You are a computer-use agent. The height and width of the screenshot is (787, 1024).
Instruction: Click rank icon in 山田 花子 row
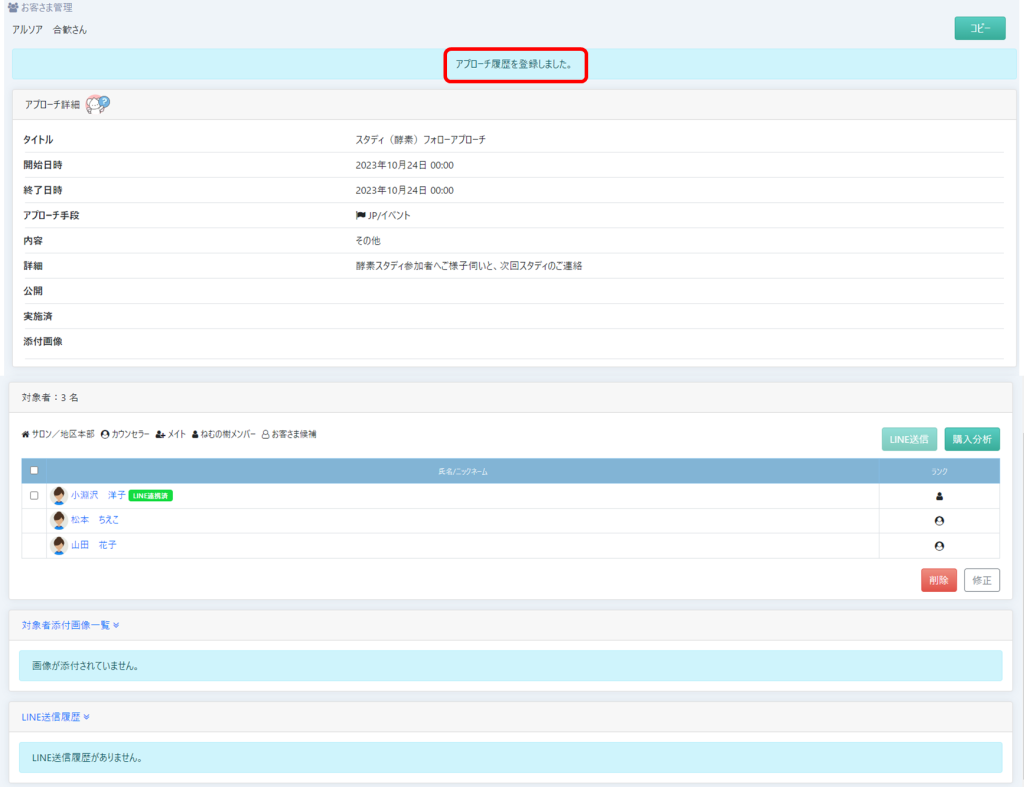pyautogui.click(x=939, y=546)
